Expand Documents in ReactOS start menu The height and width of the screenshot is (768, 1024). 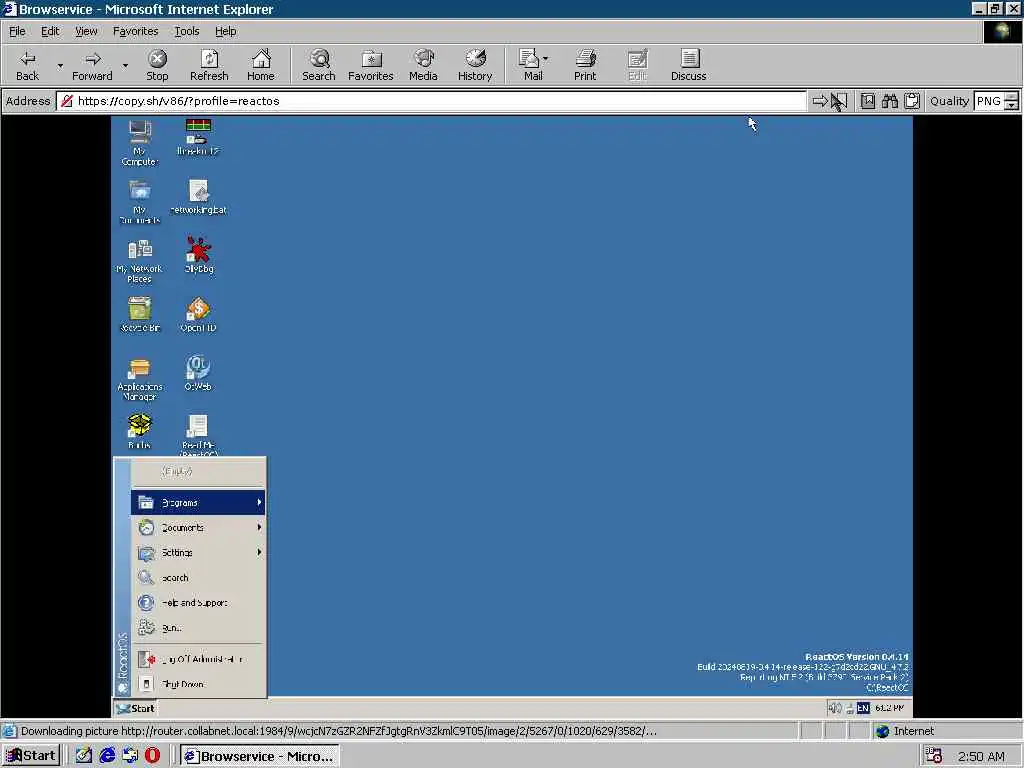point(198,528)
